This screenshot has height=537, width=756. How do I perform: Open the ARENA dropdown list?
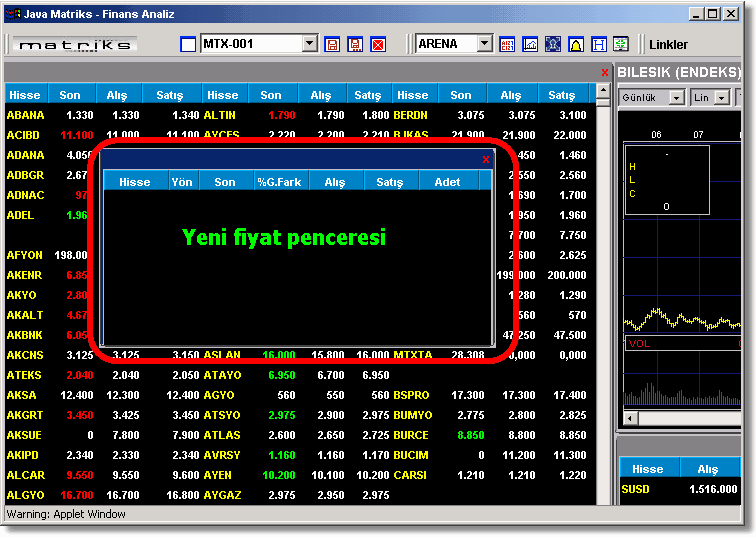(x=485, y=44)
